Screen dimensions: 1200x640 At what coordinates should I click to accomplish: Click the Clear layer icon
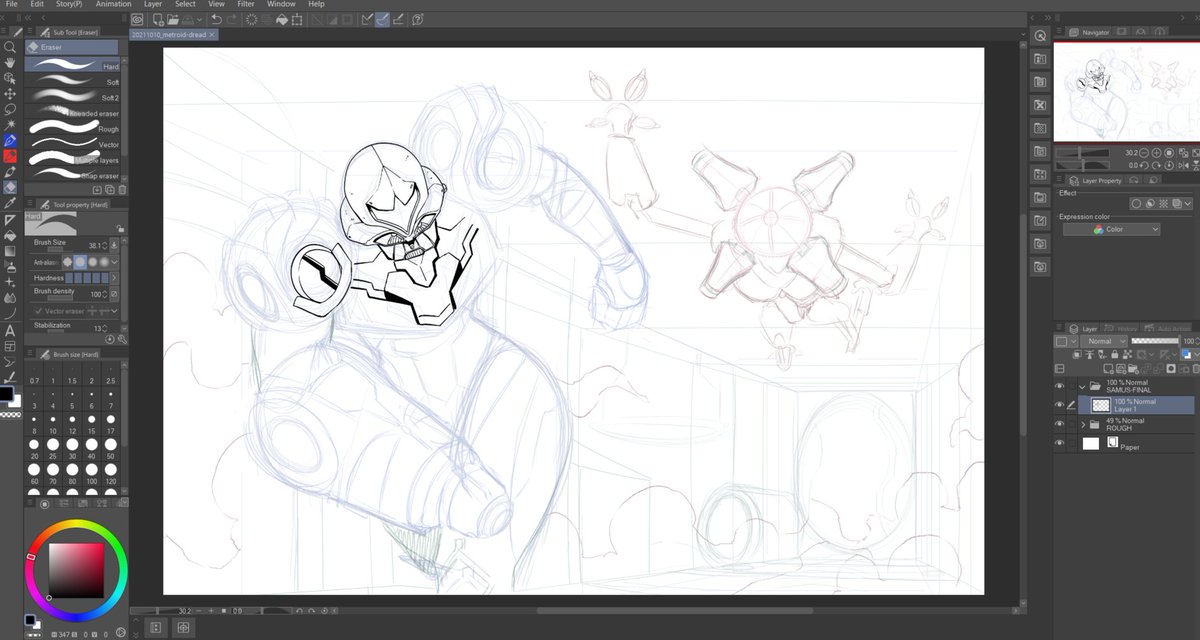pyautogui.click(x=250, y=19)
